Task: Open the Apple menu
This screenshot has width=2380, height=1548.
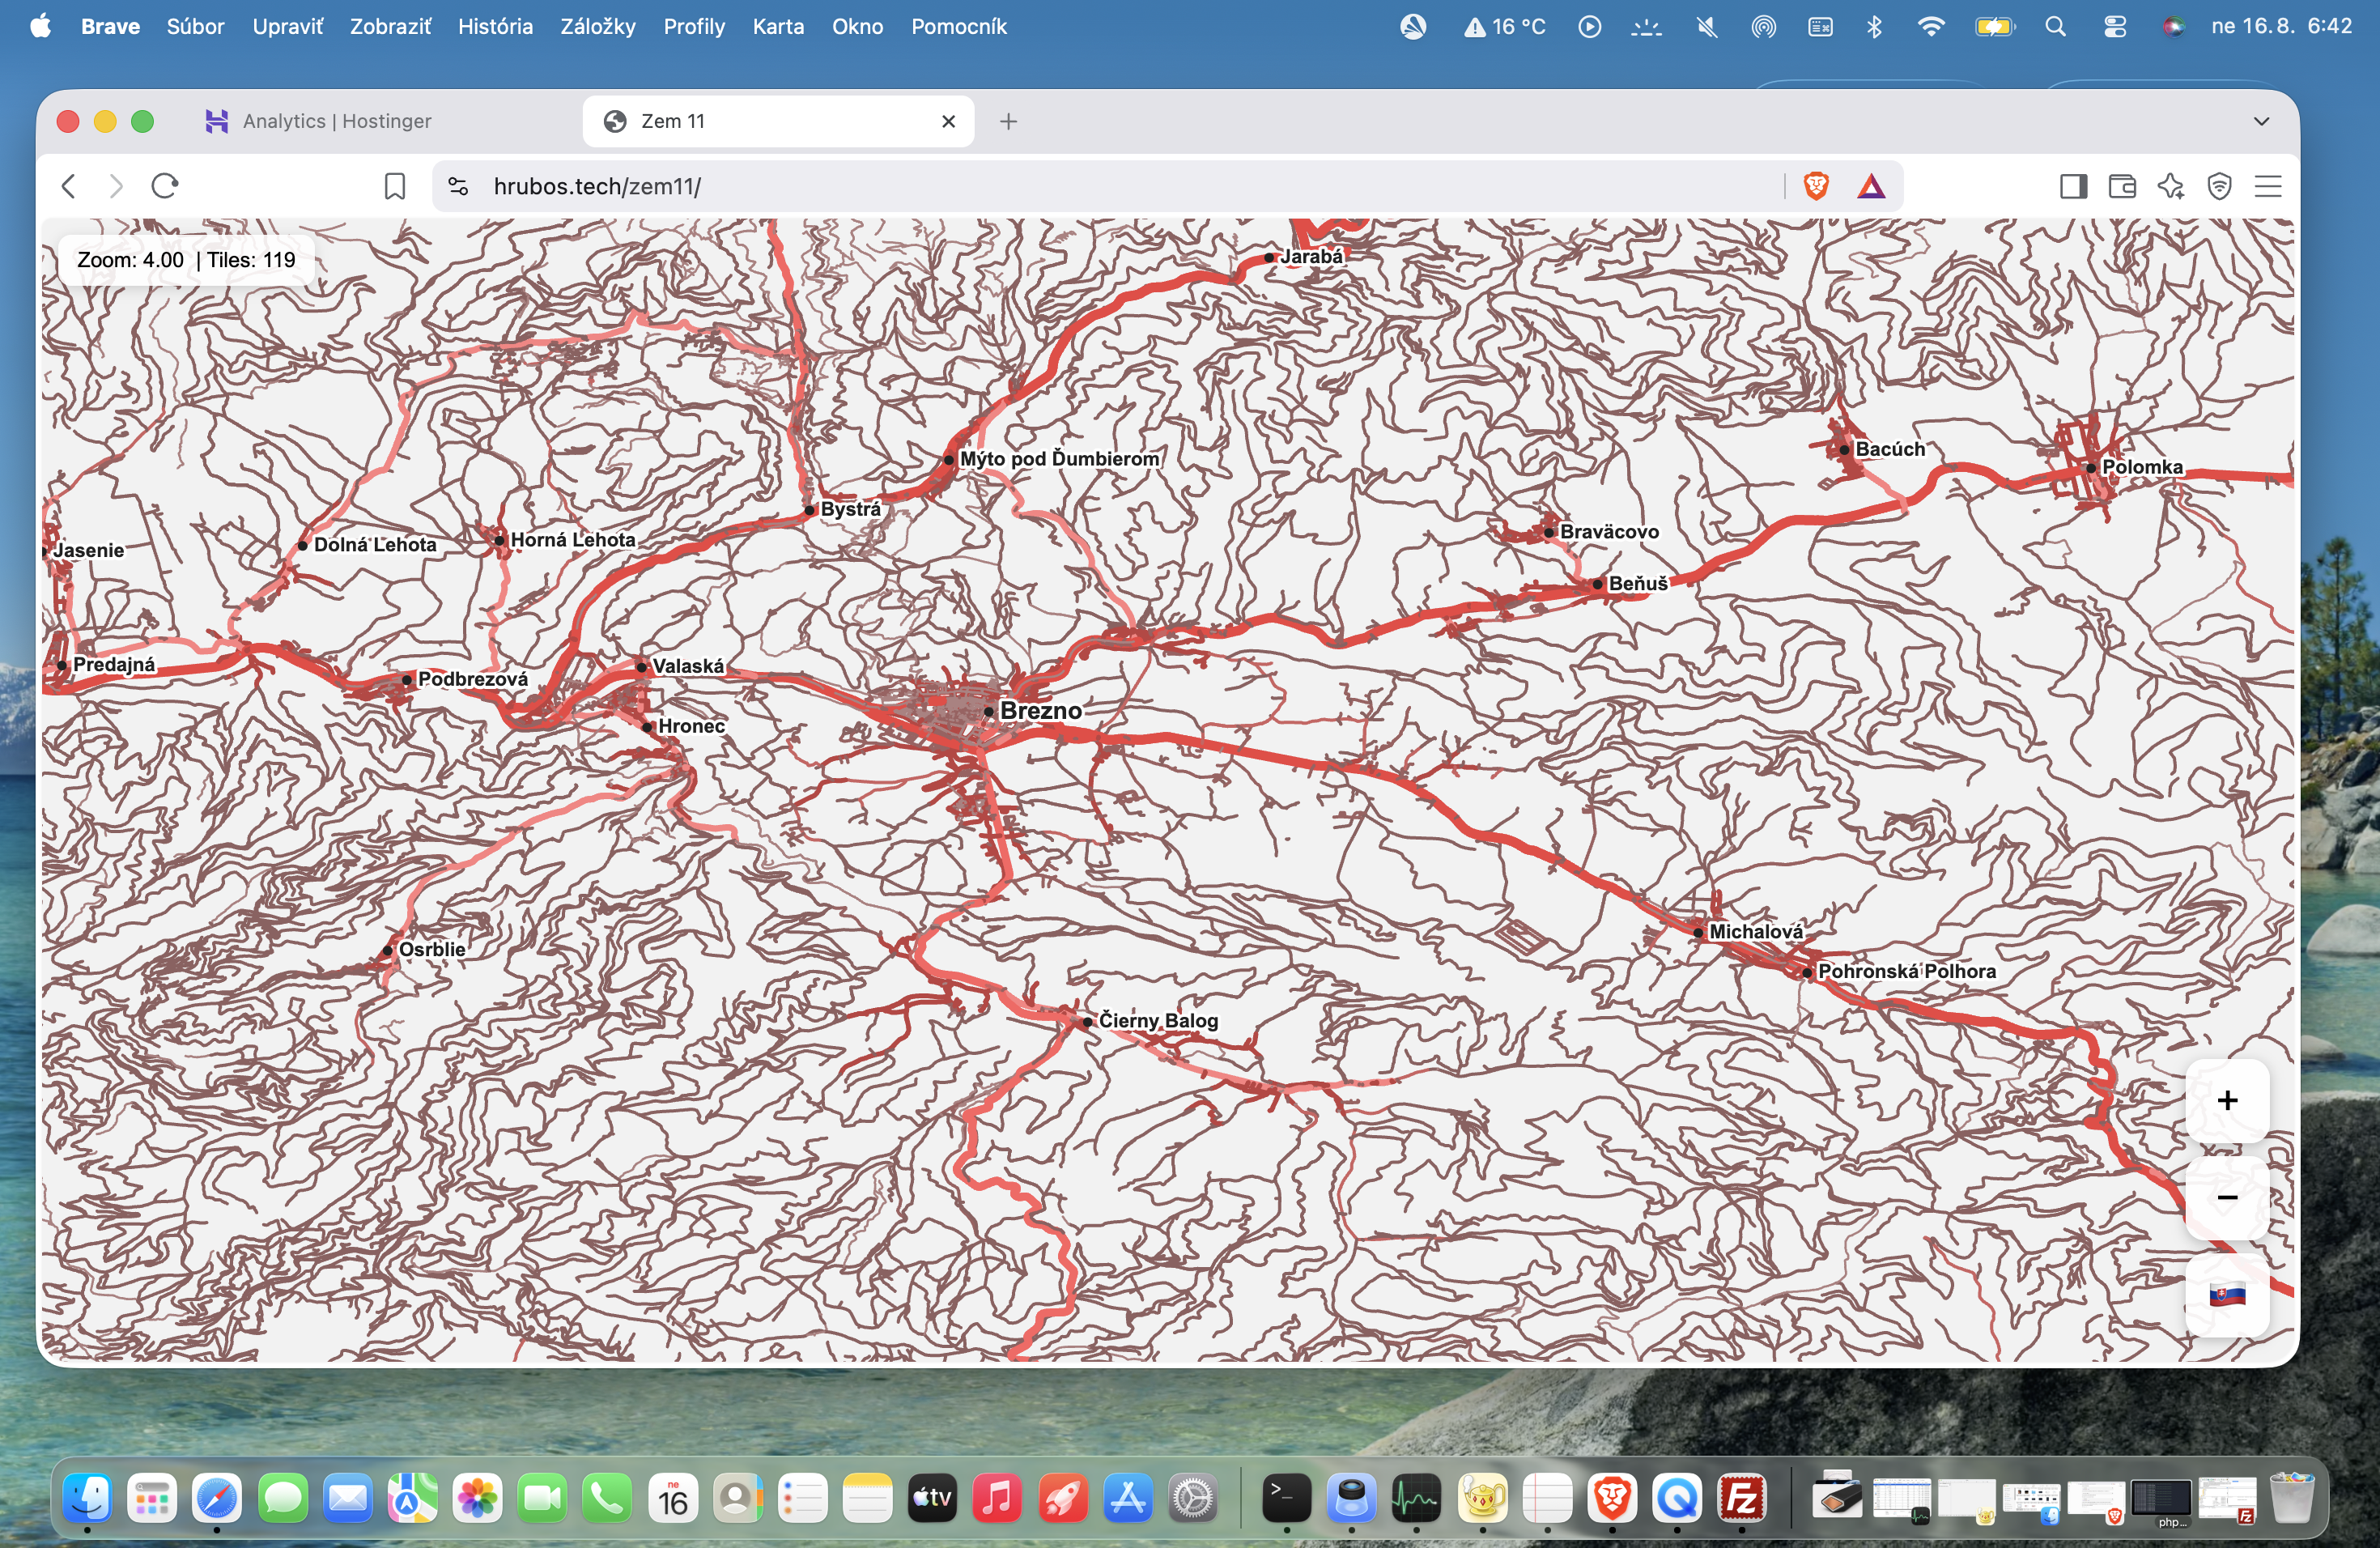Action: pyautogui.click(x=41, y=26)
